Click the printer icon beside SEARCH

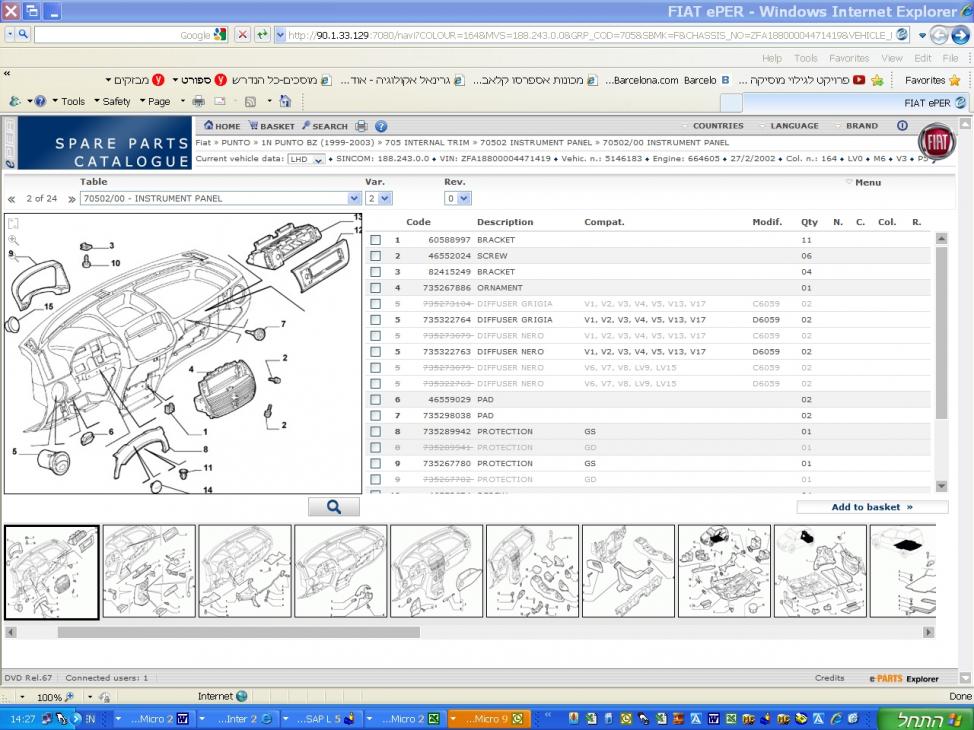[x=361, y=126]
